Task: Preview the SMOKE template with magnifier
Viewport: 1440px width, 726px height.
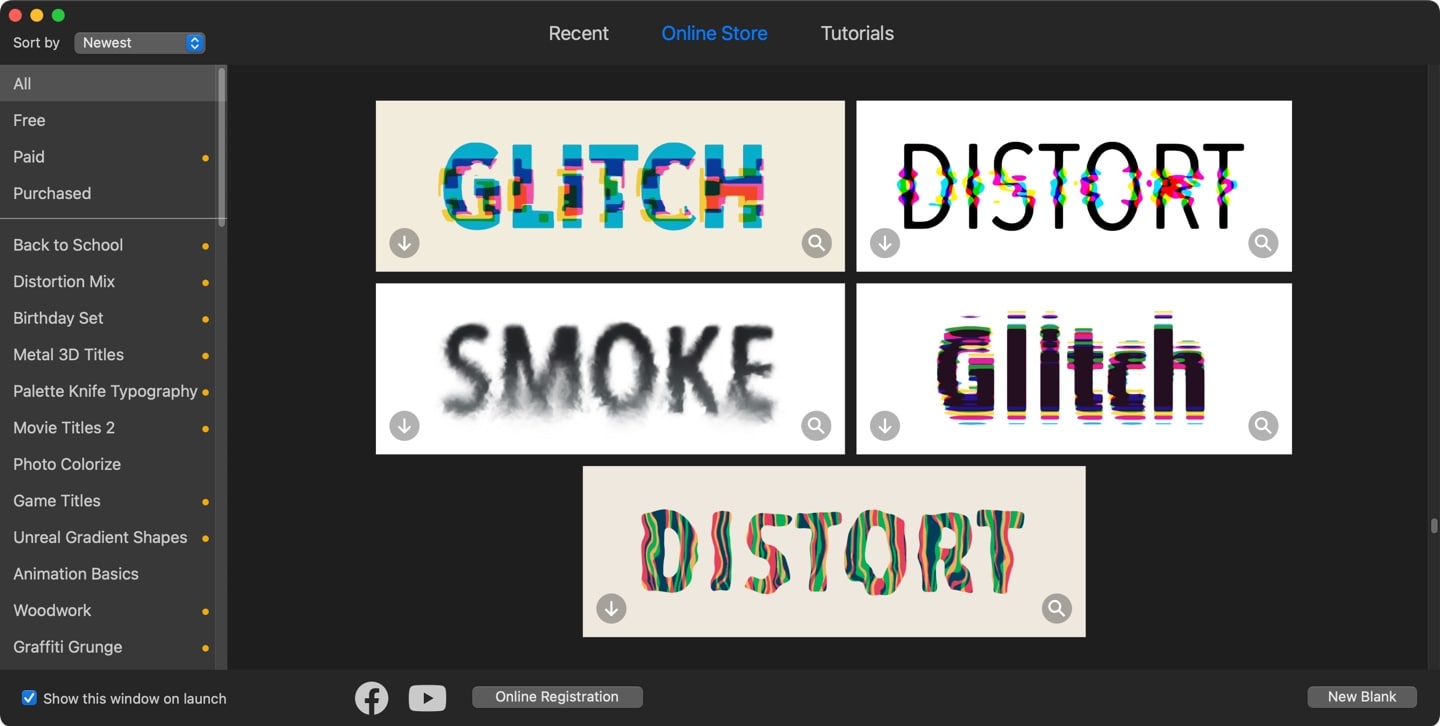Action: pos(816,426)
